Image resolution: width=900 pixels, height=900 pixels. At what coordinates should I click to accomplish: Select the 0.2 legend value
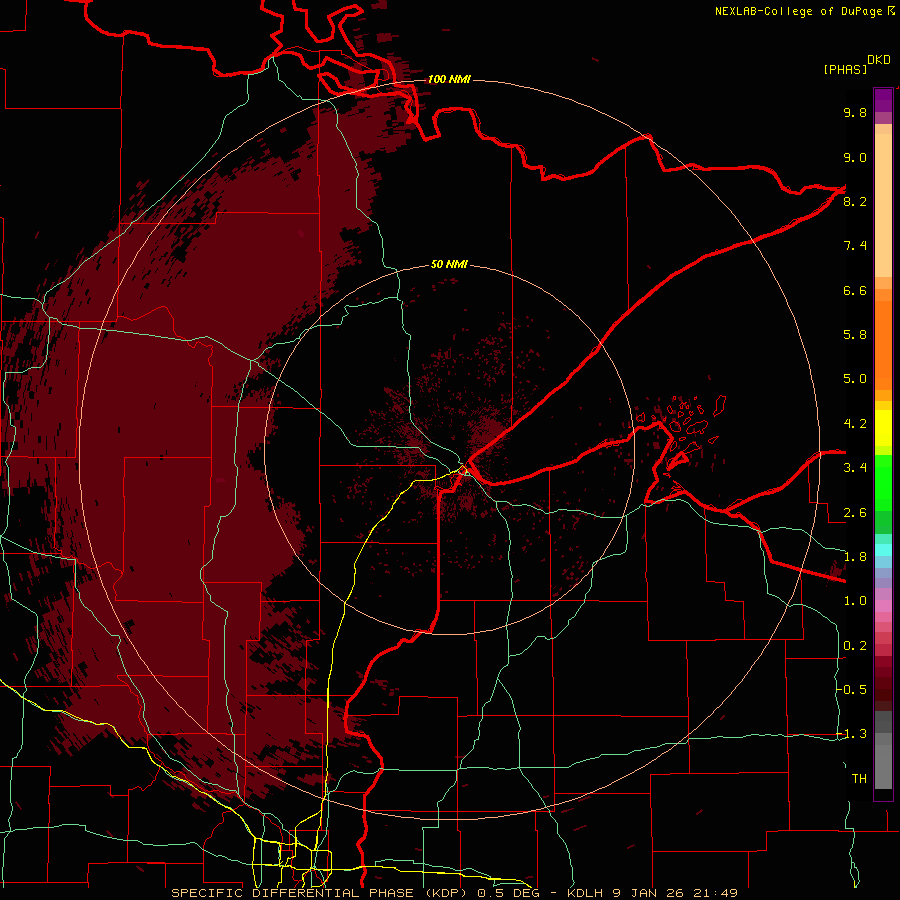[855, 646]
